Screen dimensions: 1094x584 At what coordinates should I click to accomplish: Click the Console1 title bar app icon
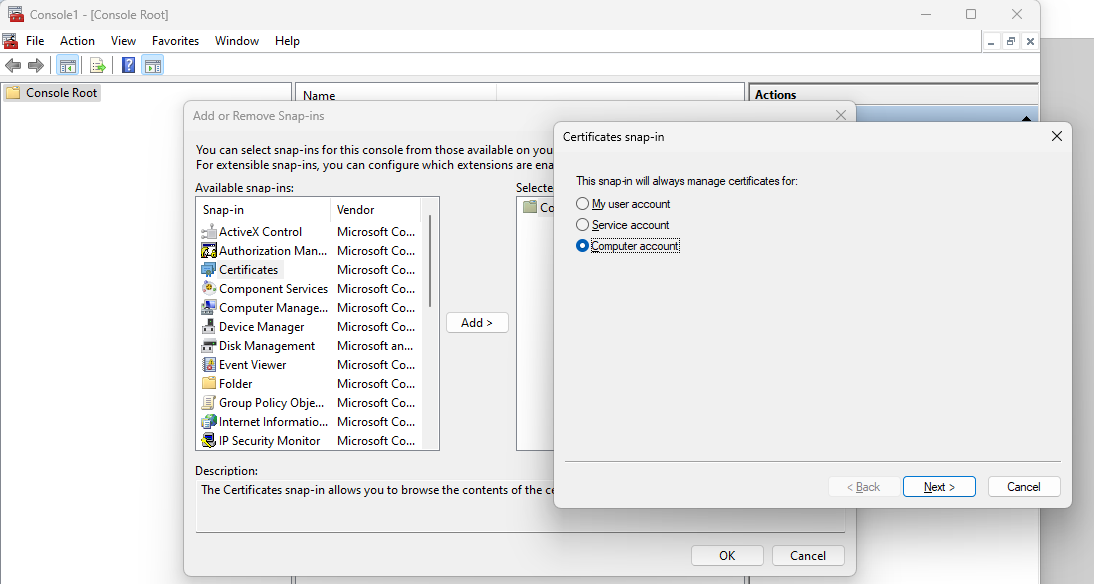pyautogui.click(x=15, y=14)
